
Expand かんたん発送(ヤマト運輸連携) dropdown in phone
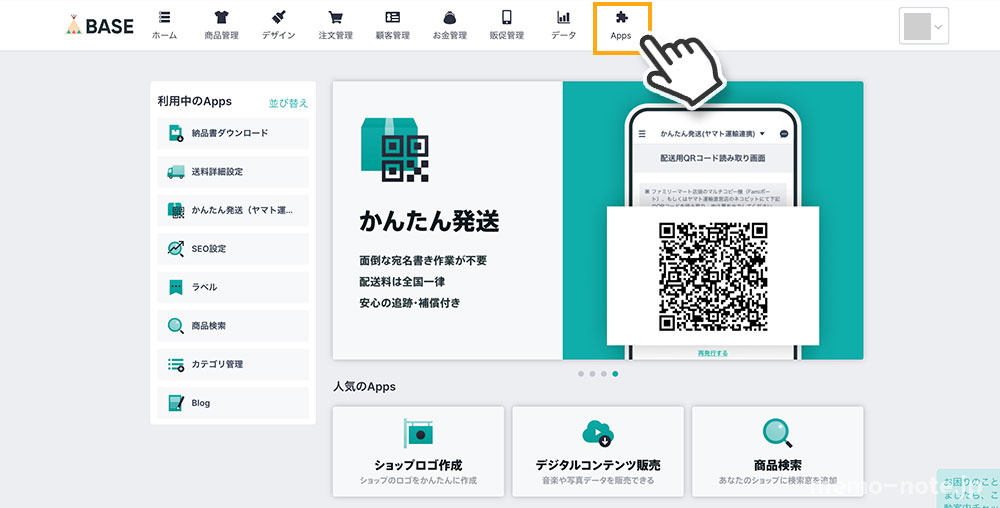pos(762,134)
